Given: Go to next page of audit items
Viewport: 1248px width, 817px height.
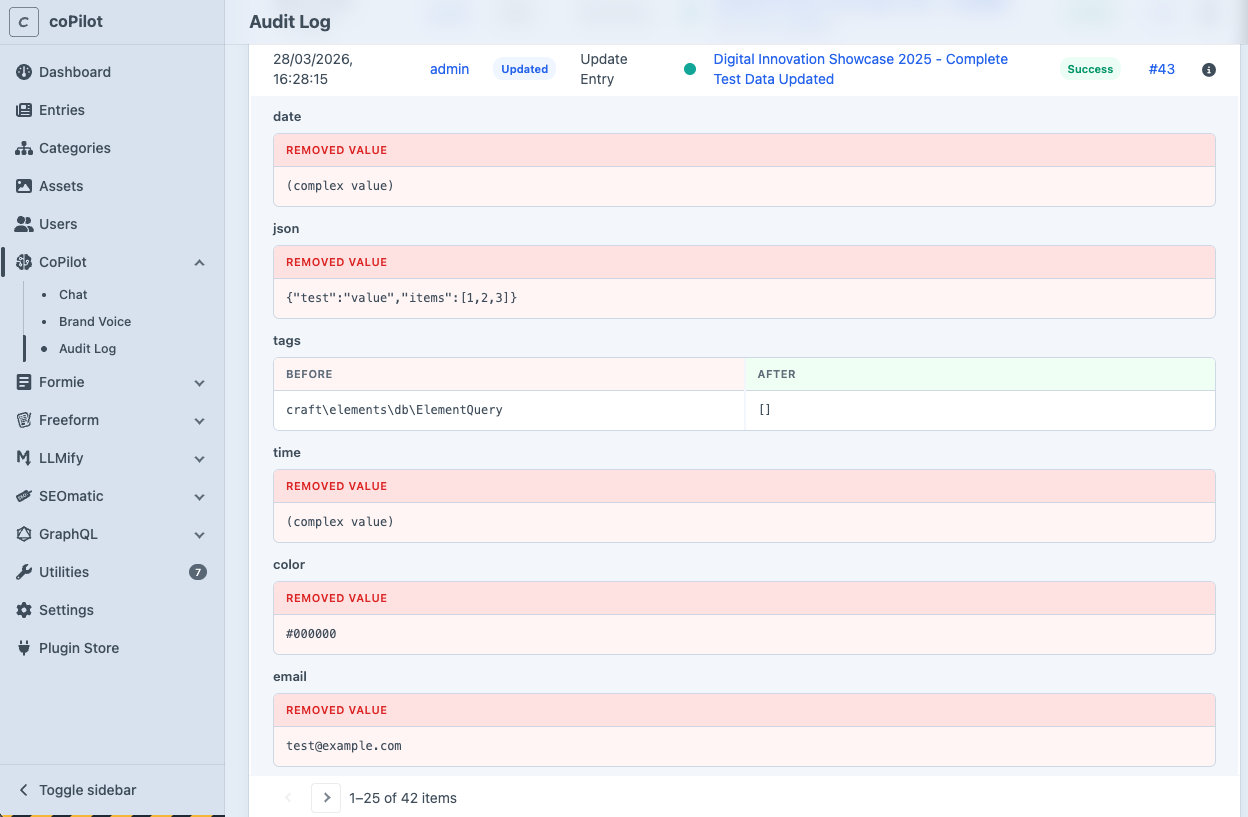Looking at the screenshot, I should (326, 798).
